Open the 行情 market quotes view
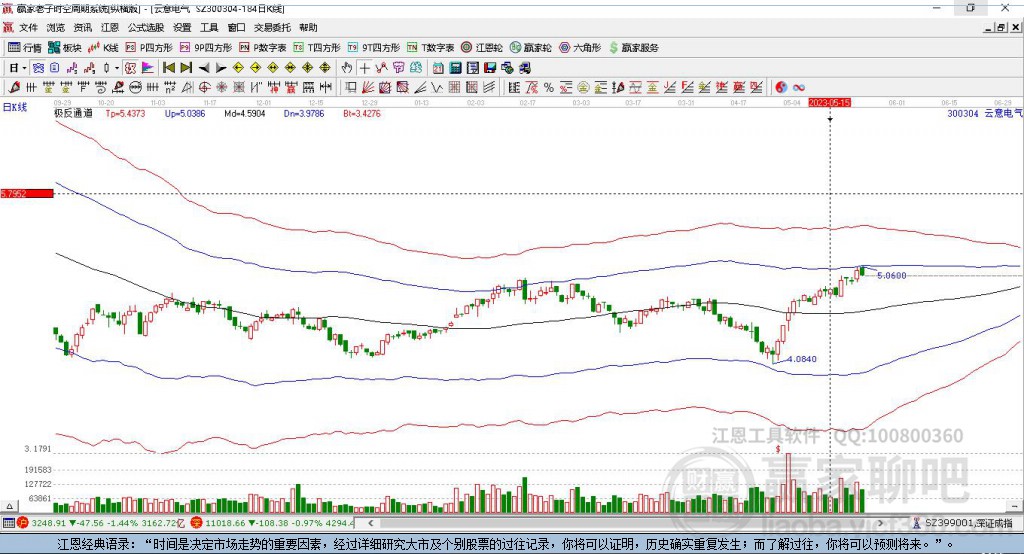Screen dimensions: 1024x554 coord(25,47)
